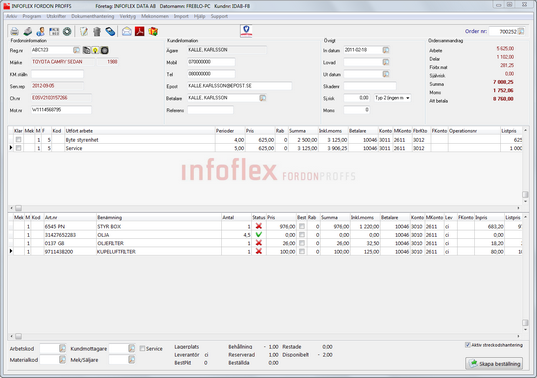Open the Program menu
The image size is (537, 378).
point(32,16)
